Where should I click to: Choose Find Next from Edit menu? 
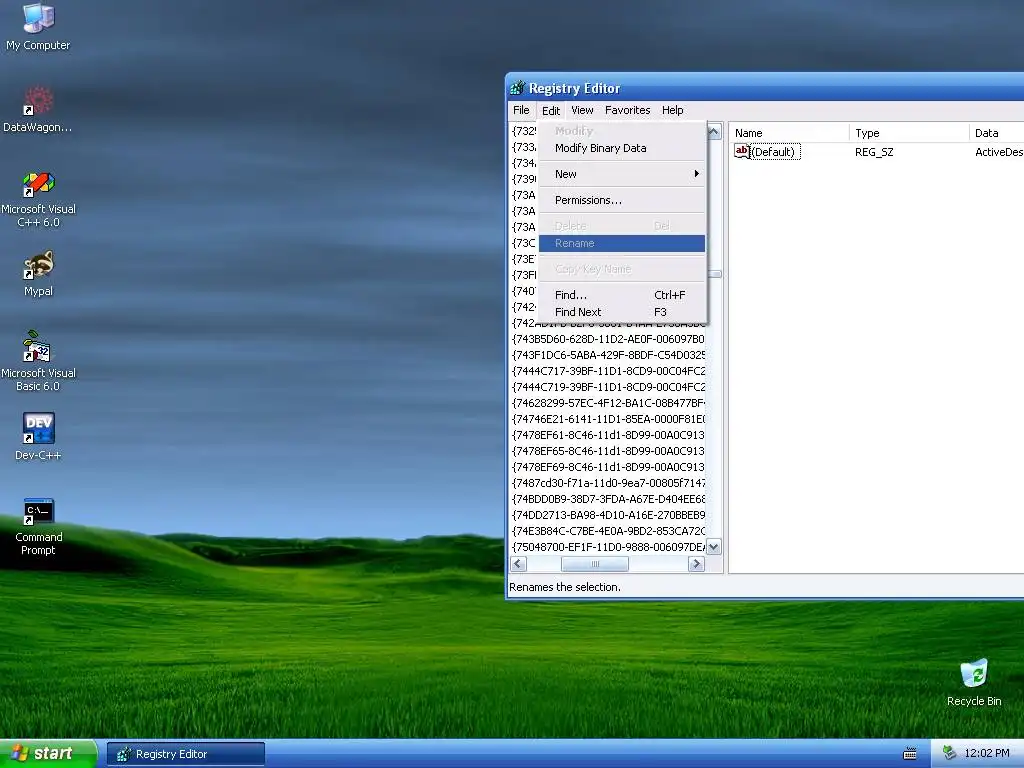[622, 312]
